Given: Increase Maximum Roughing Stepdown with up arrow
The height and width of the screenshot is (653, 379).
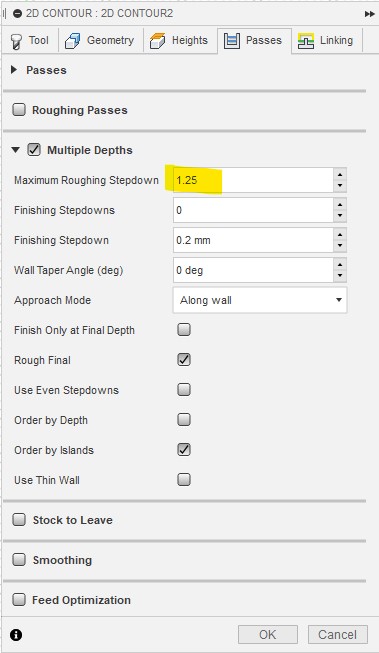Looking at the screenshot, I should click(340, 174).
